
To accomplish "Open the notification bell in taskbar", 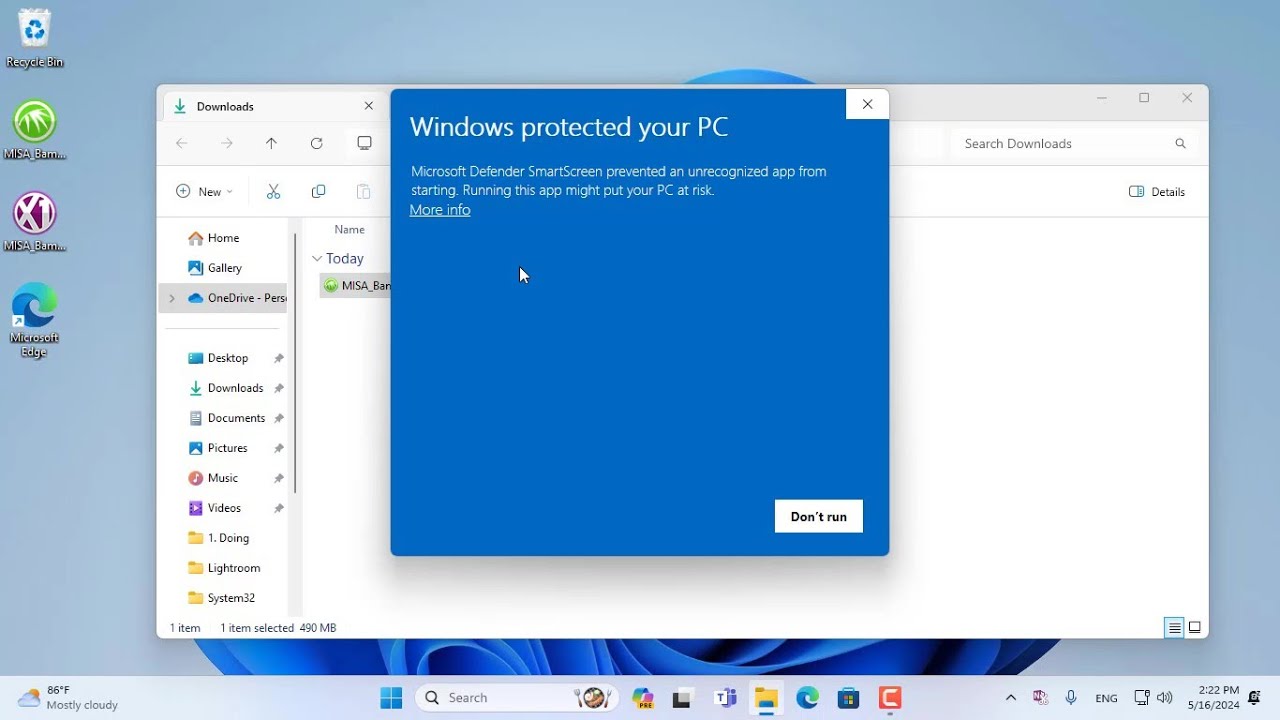I will click(x=1254, y=698).
